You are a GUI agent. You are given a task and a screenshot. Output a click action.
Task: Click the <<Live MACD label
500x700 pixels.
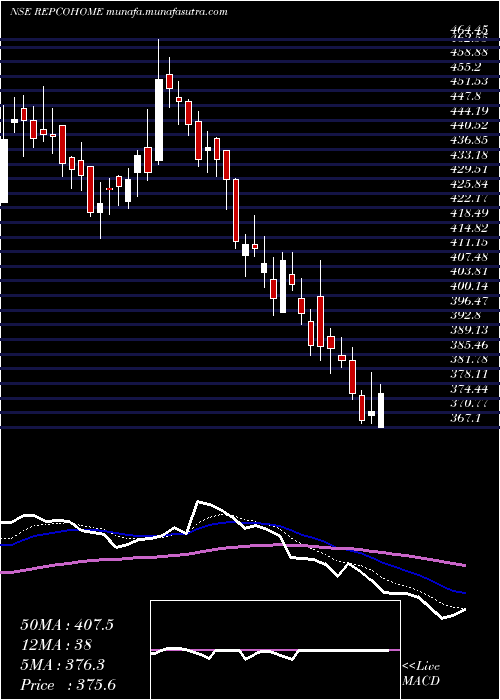click(x=421, y=674)
